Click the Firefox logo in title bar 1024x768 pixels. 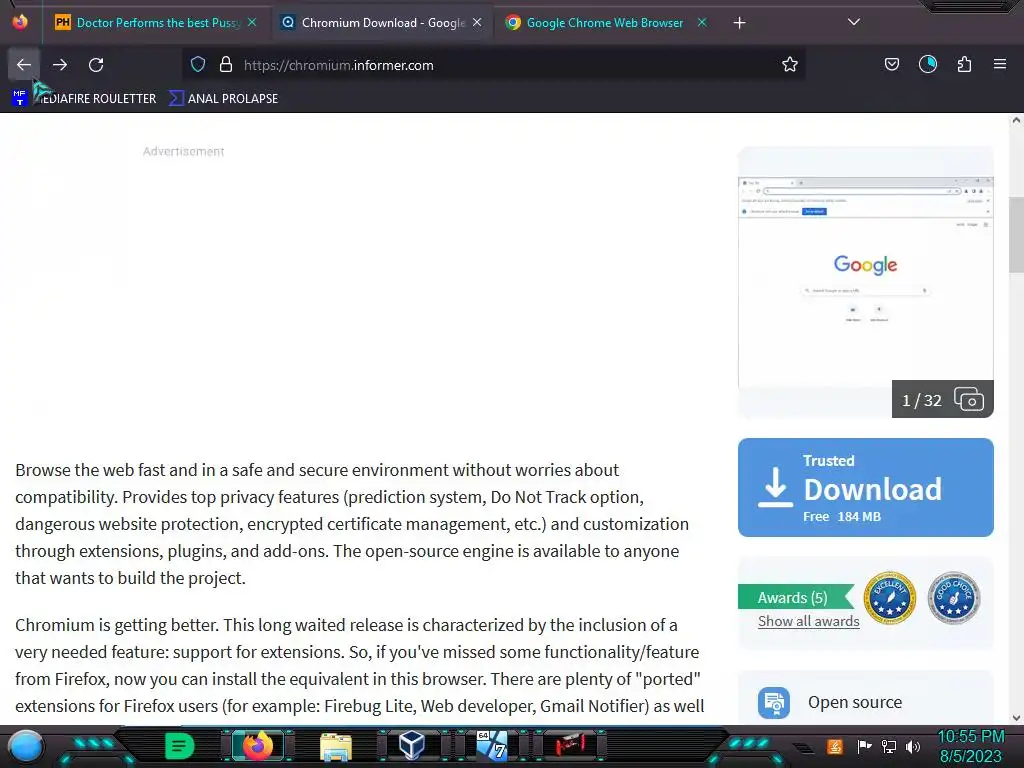click(20, 22)
